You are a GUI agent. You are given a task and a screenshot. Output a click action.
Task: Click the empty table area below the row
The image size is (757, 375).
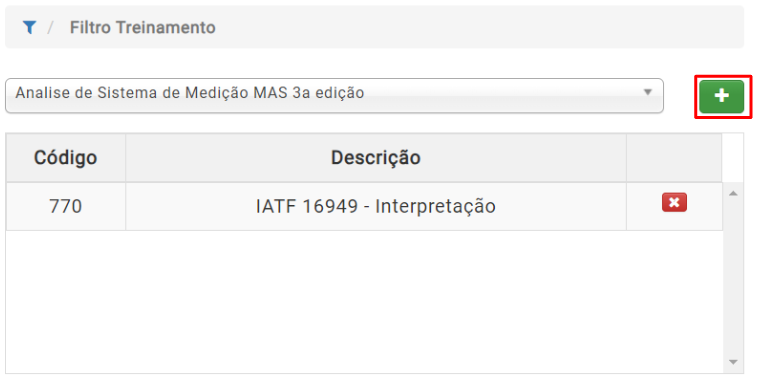tap(364, 302)
